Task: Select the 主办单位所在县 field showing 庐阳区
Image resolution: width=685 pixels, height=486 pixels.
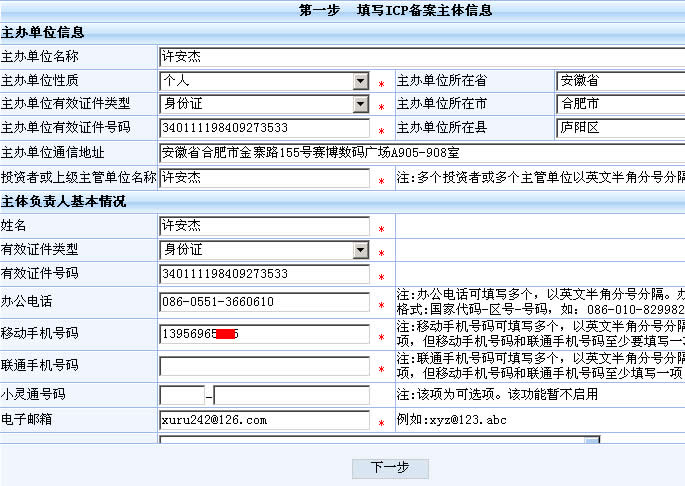Action: point(619,128)
